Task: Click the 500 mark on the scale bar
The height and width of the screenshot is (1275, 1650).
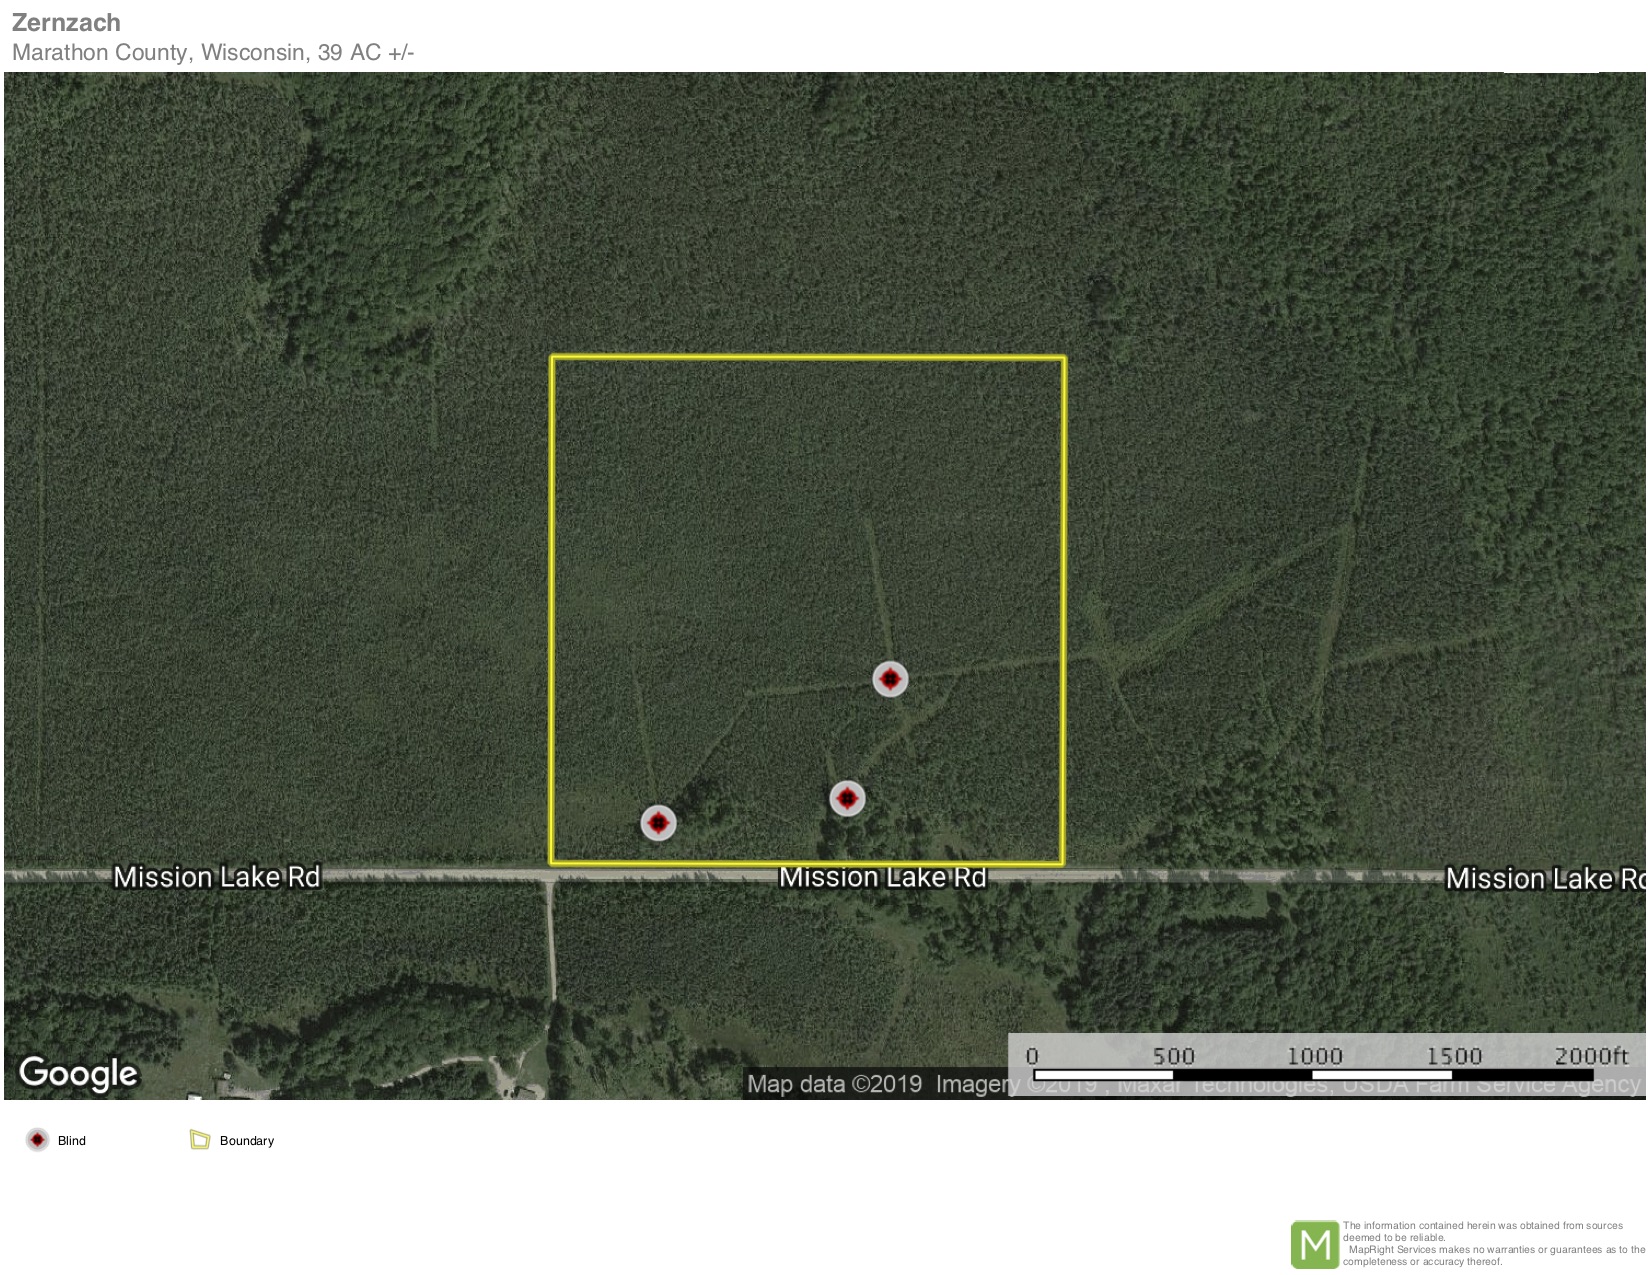Action: (1173, 1056)
